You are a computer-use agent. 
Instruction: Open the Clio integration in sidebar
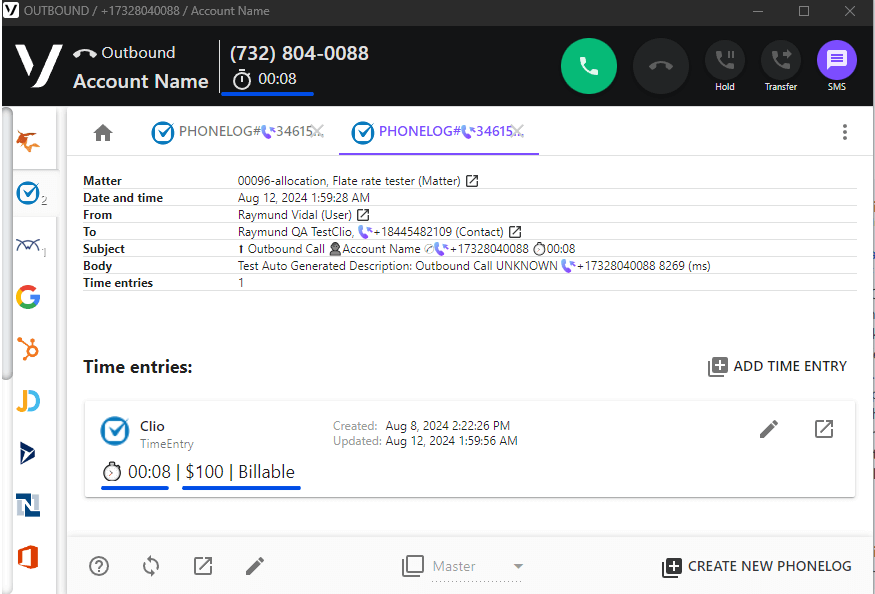click(x=30, y=193)
